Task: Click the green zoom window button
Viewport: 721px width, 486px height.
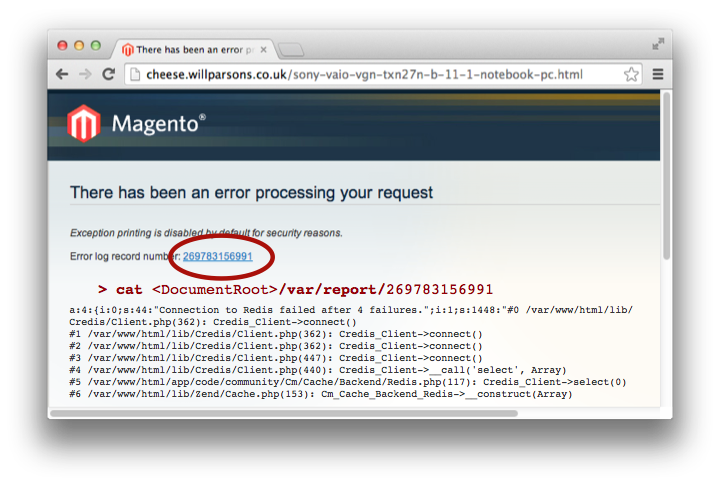Action: coord(96,45)
